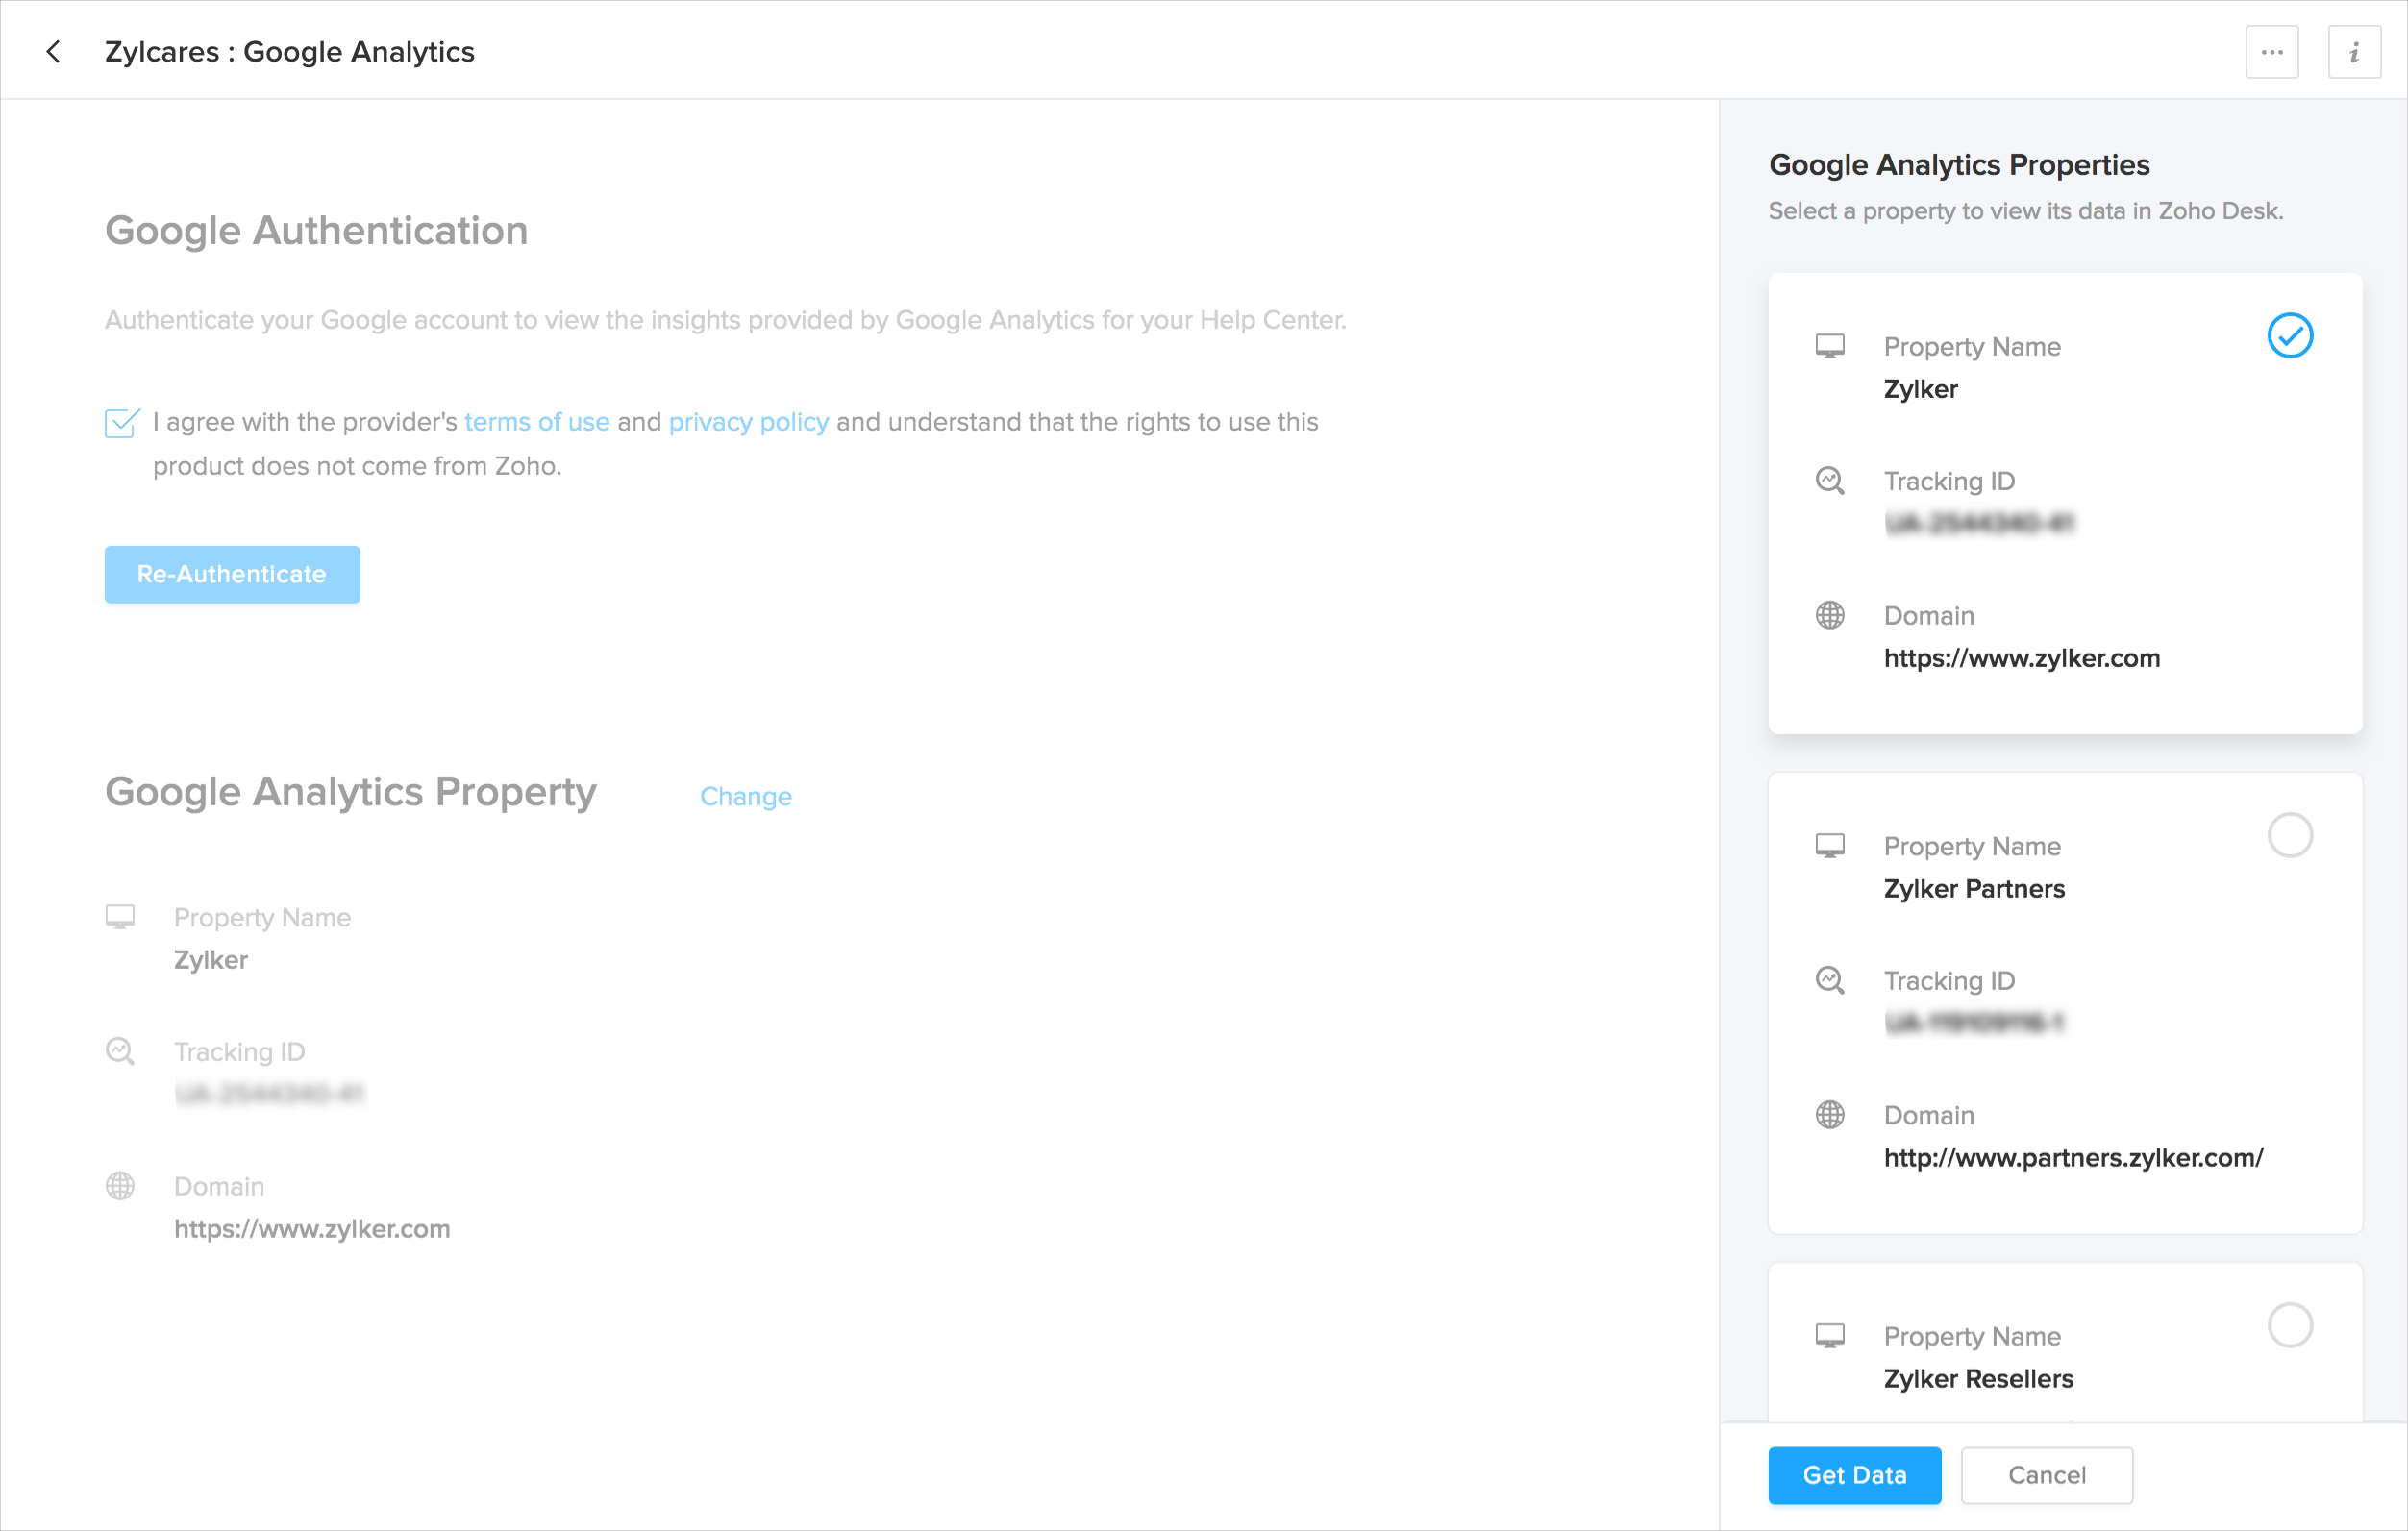2408x1531 pixels.
Task: Click the info icon in header
Action: [2353, 52]
